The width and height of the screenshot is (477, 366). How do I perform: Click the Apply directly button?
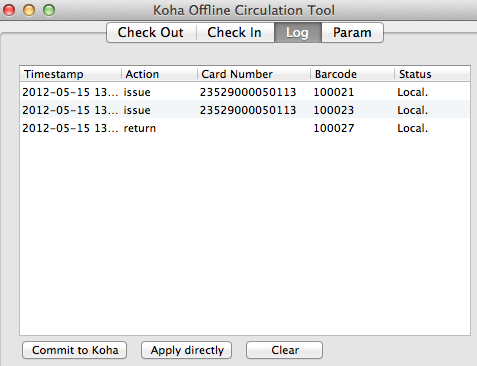187,350
